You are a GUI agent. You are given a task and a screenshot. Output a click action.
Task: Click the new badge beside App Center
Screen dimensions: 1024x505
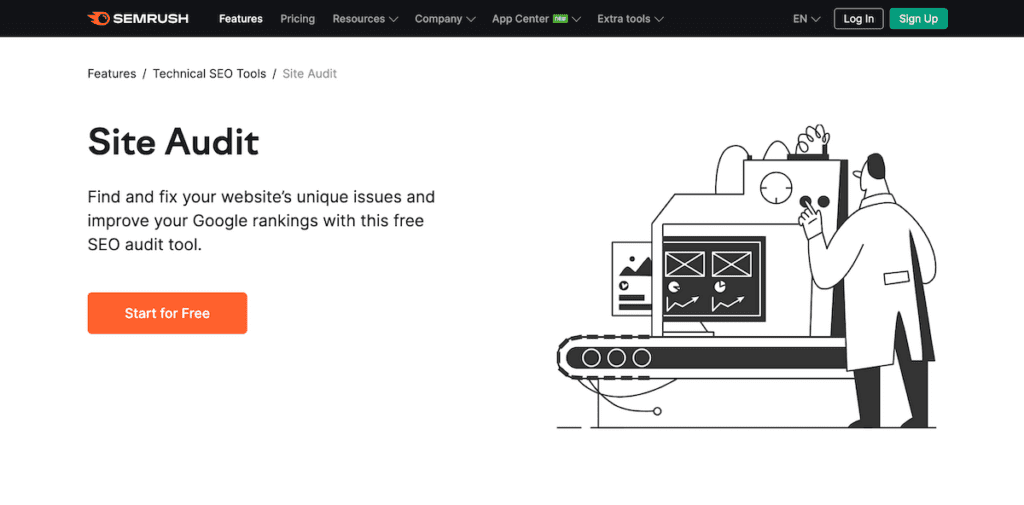click(560, 19)
